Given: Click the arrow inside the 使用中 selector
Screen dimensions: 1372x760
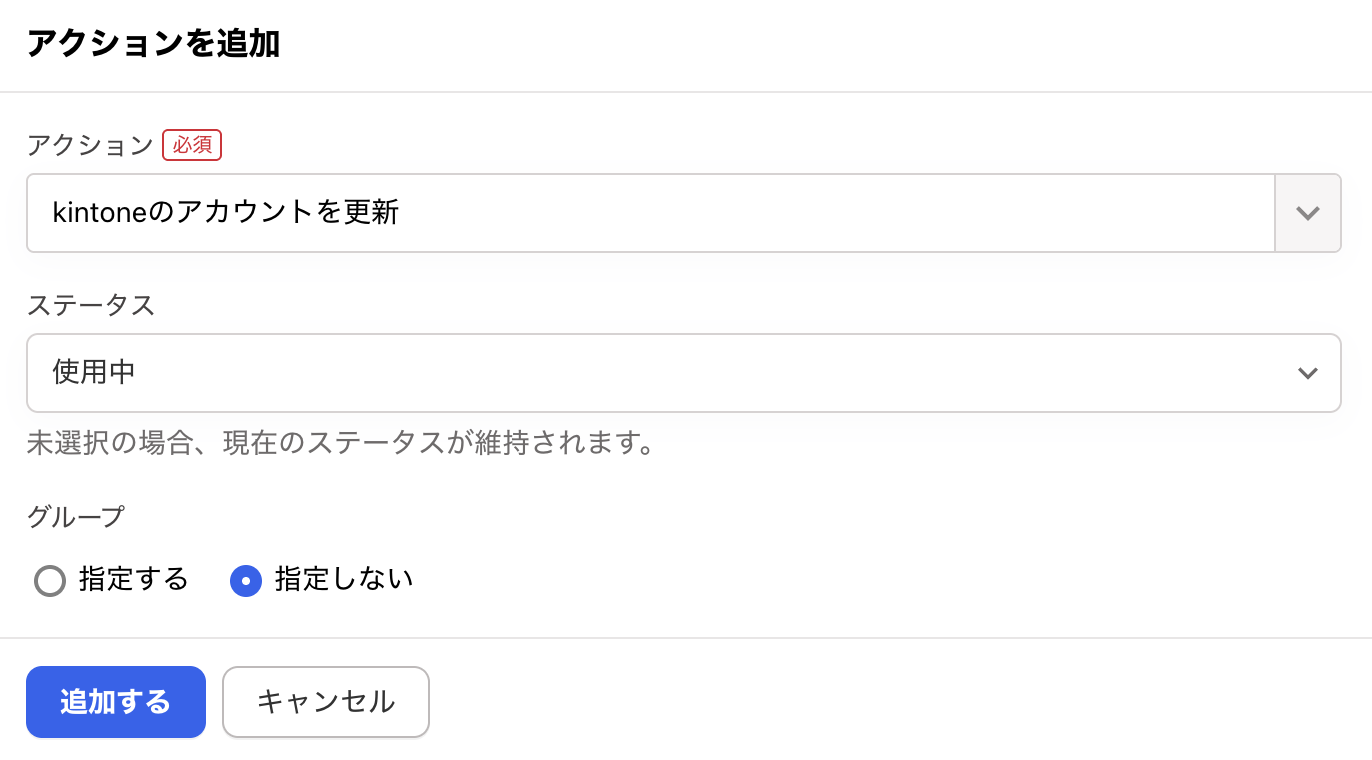Looking at the screenshot, I should 1307,373.
